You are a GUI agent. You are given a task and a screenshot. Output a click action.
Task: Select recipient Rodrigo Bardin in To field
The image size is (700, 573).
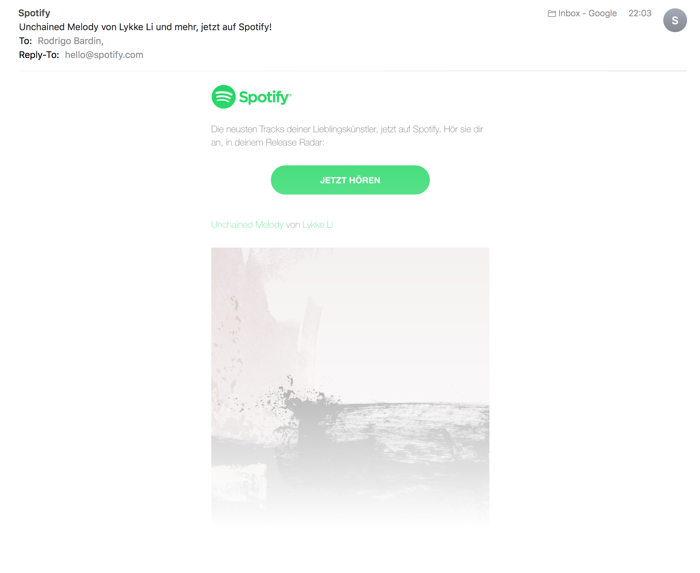(x=70, y=41)
